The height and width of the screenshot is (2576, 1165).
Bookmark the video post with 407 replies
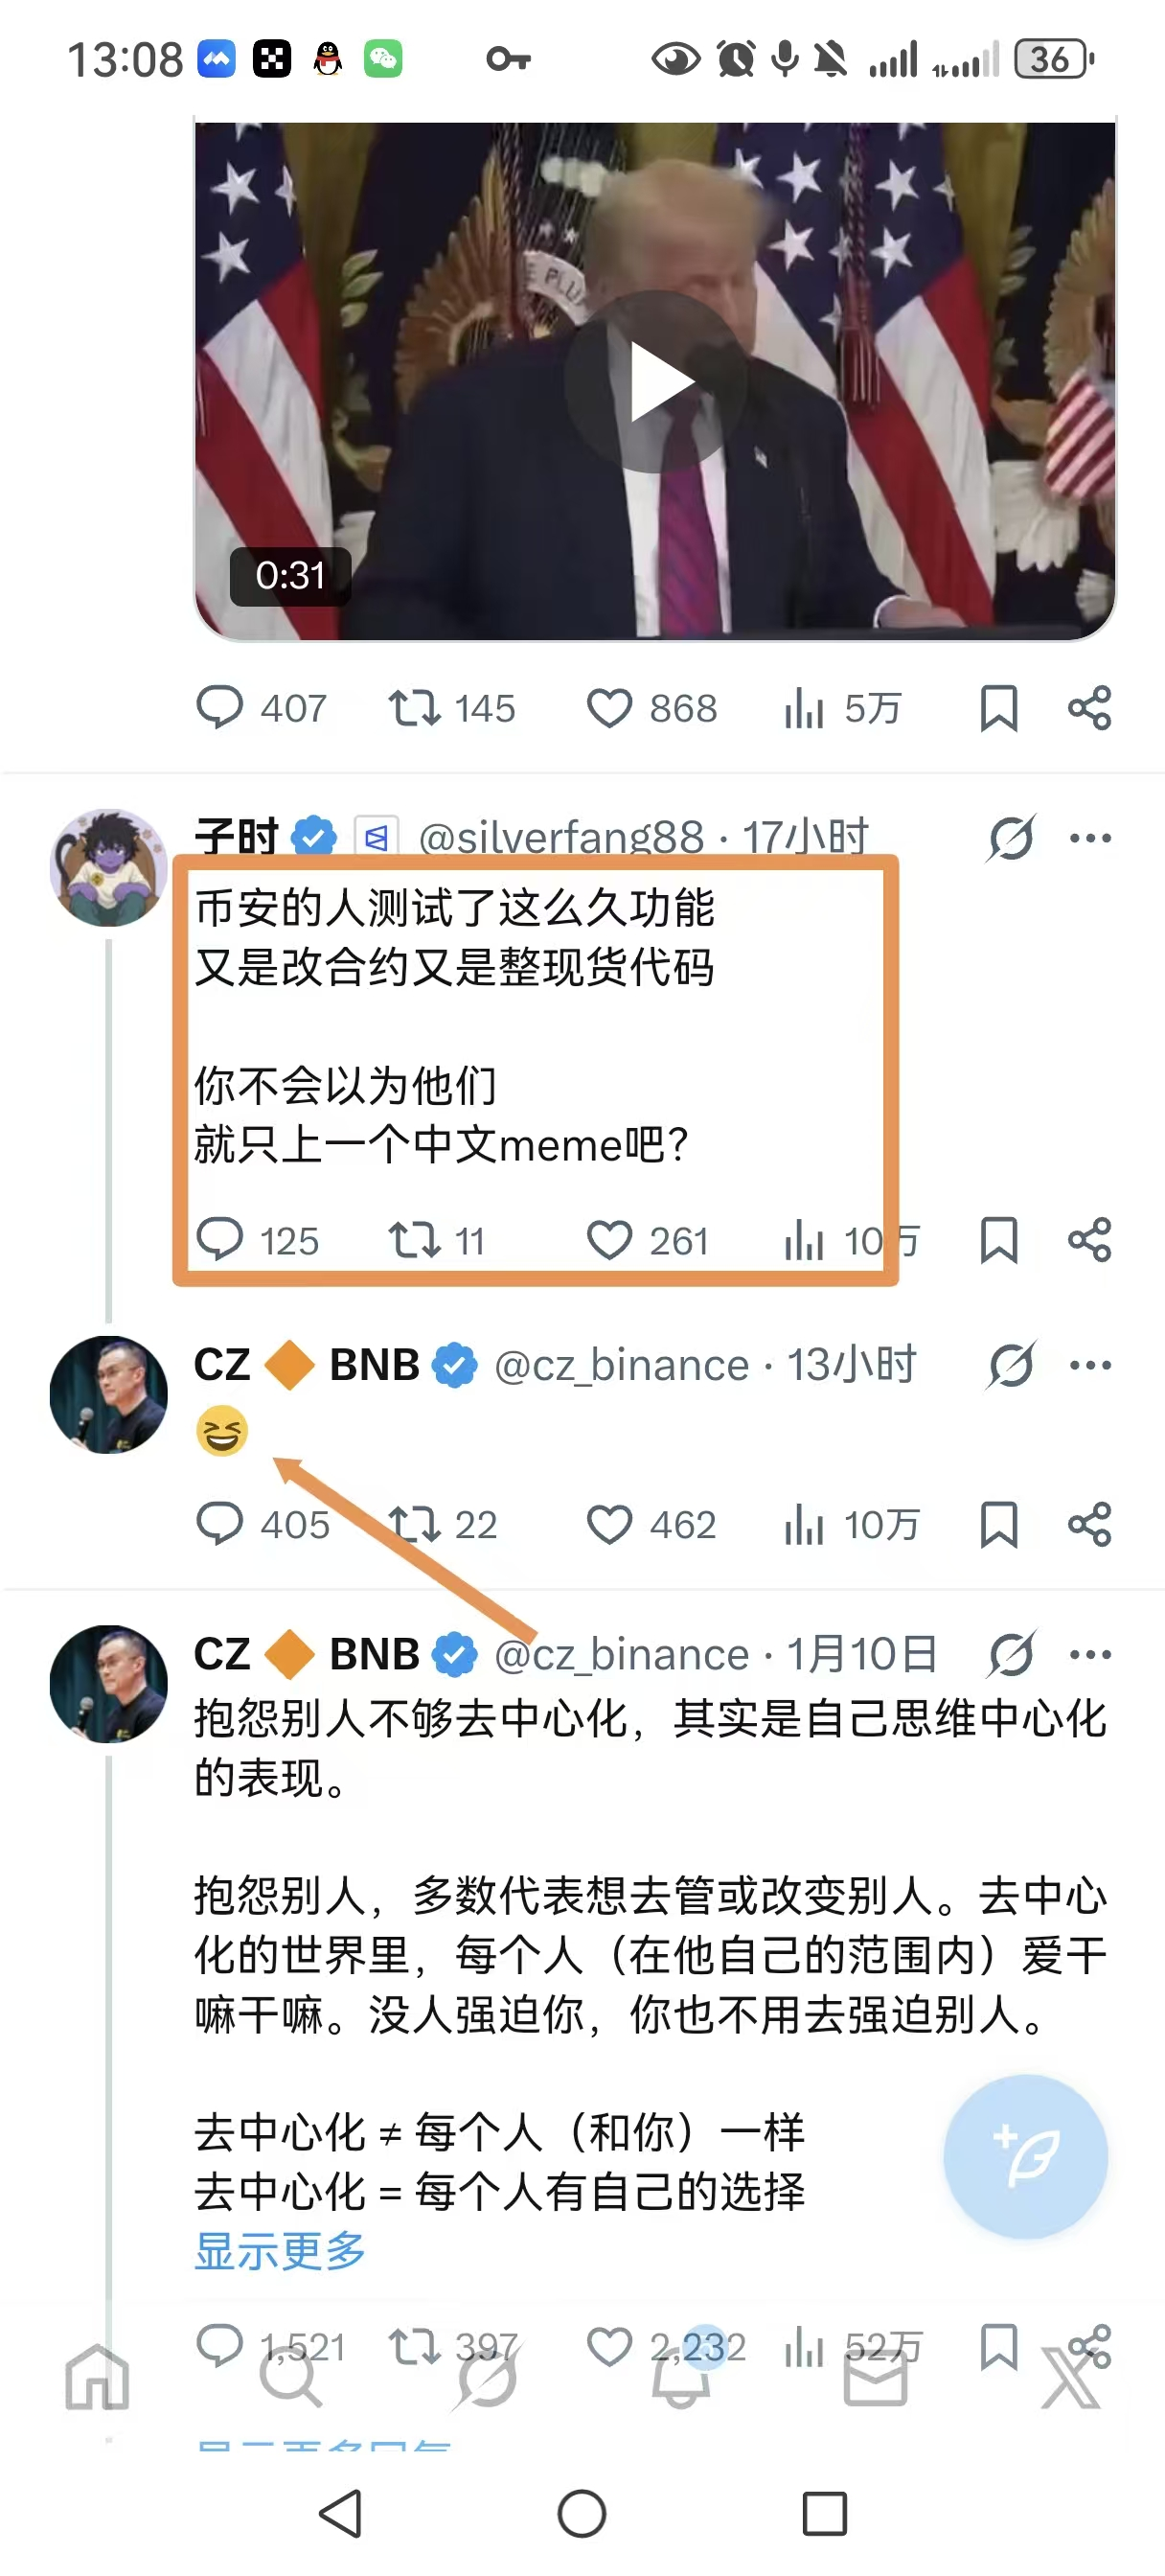[x=998, y=709]
